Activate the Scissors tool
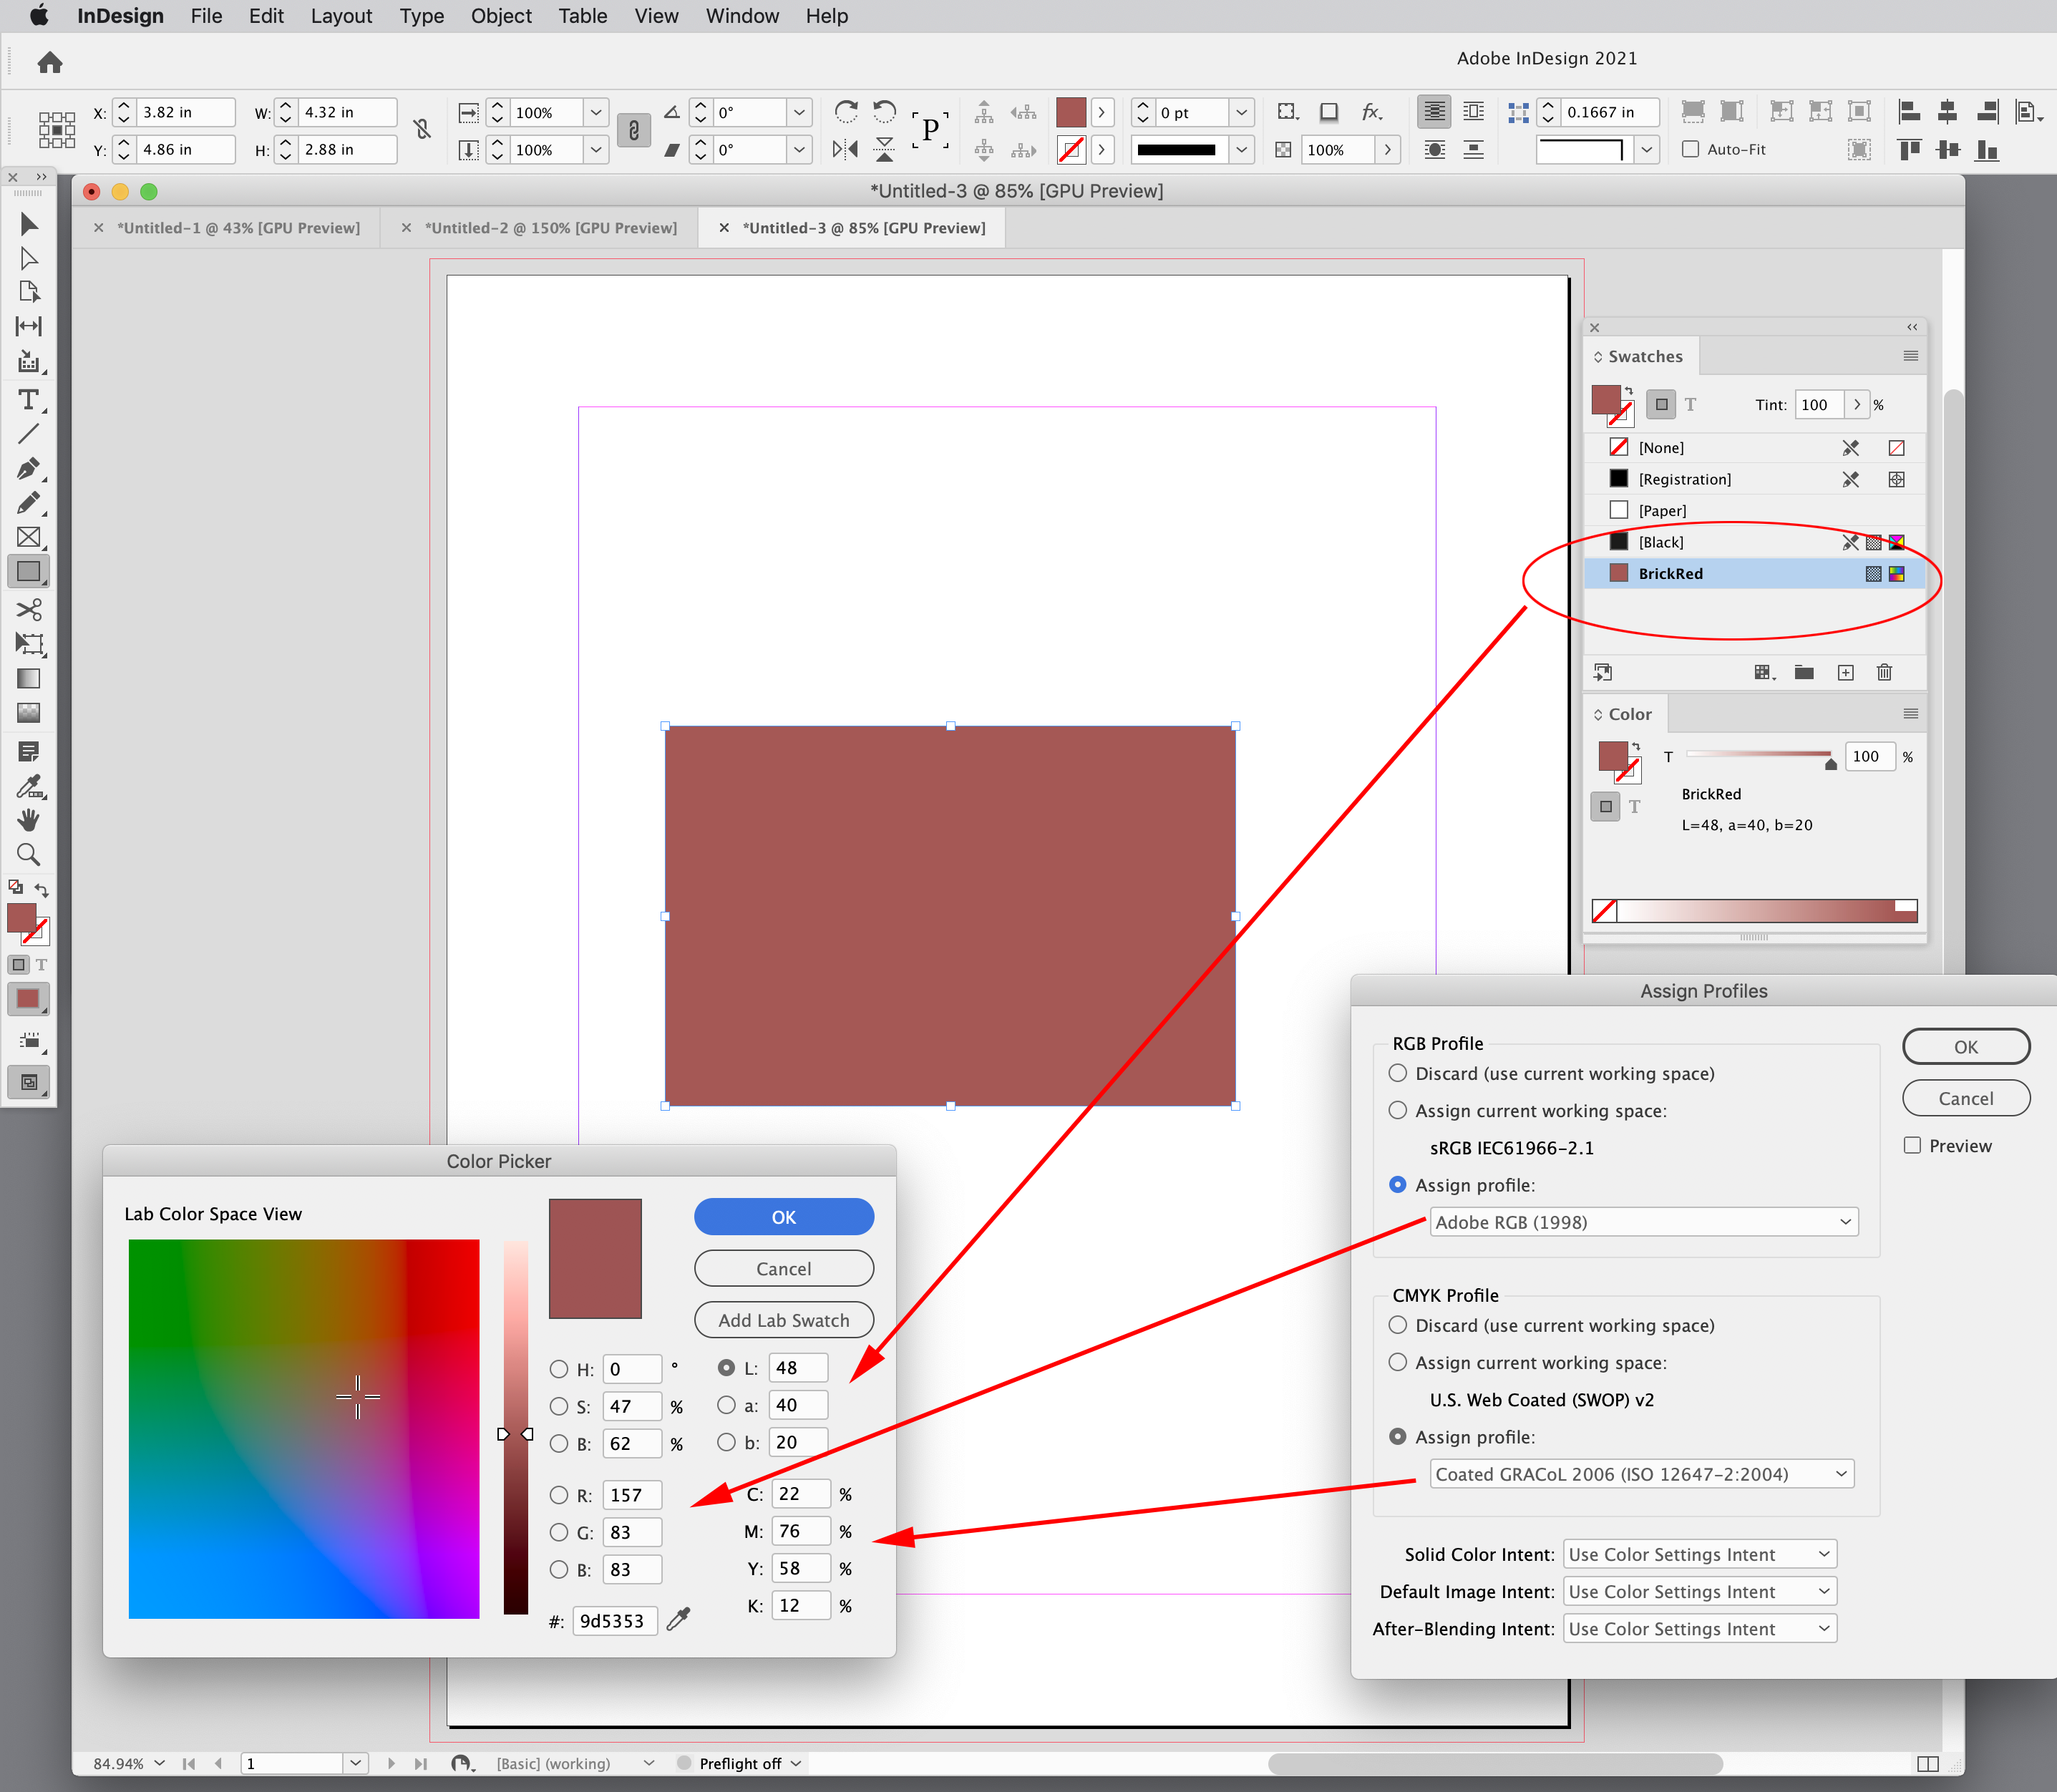The height and width of the screenshot is (1792, 2057). coord(29,610)
